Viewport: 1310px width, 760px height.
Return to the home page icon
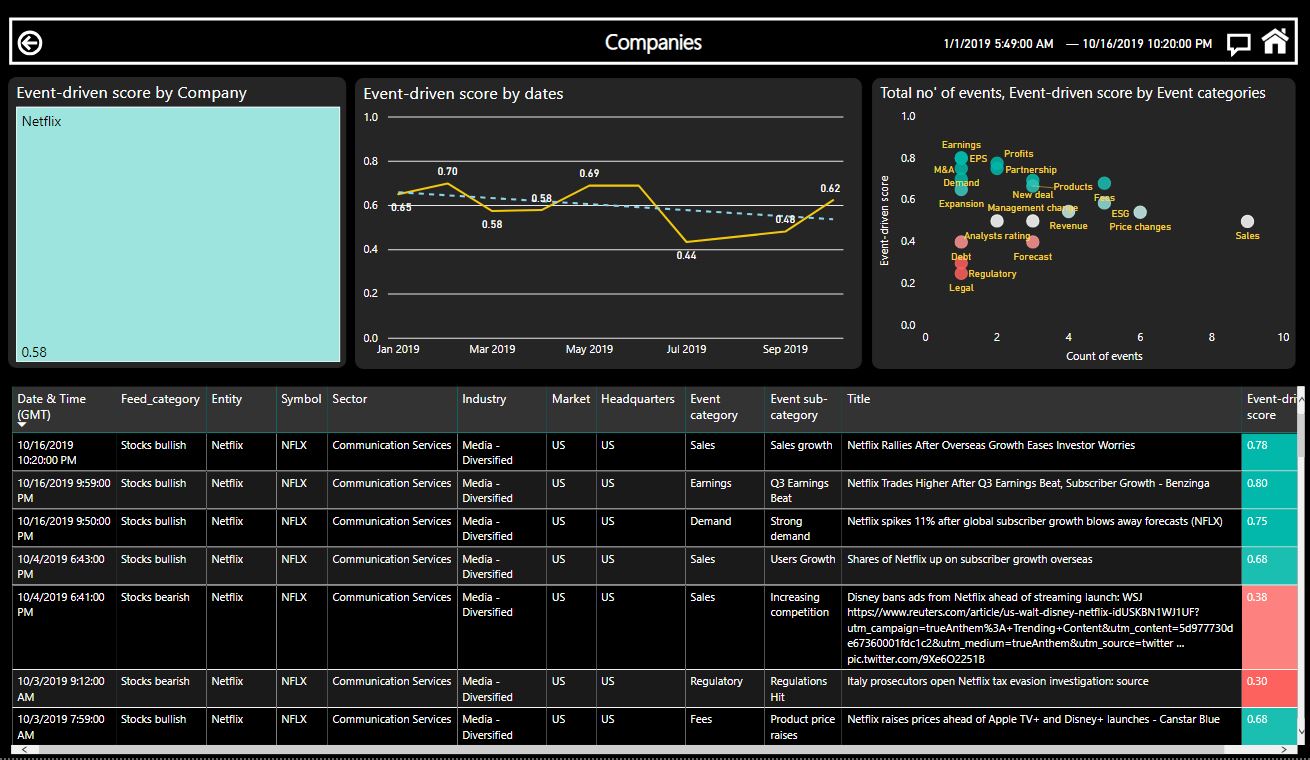[1275, 41]
